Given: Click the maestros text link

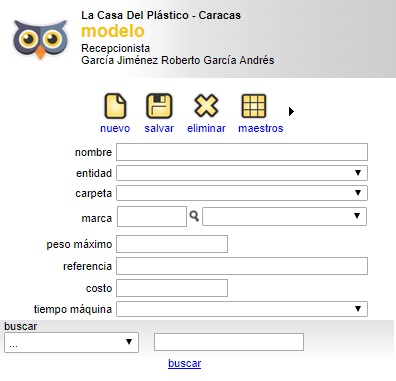Looking at the screenshot, I should pos(261,128).
